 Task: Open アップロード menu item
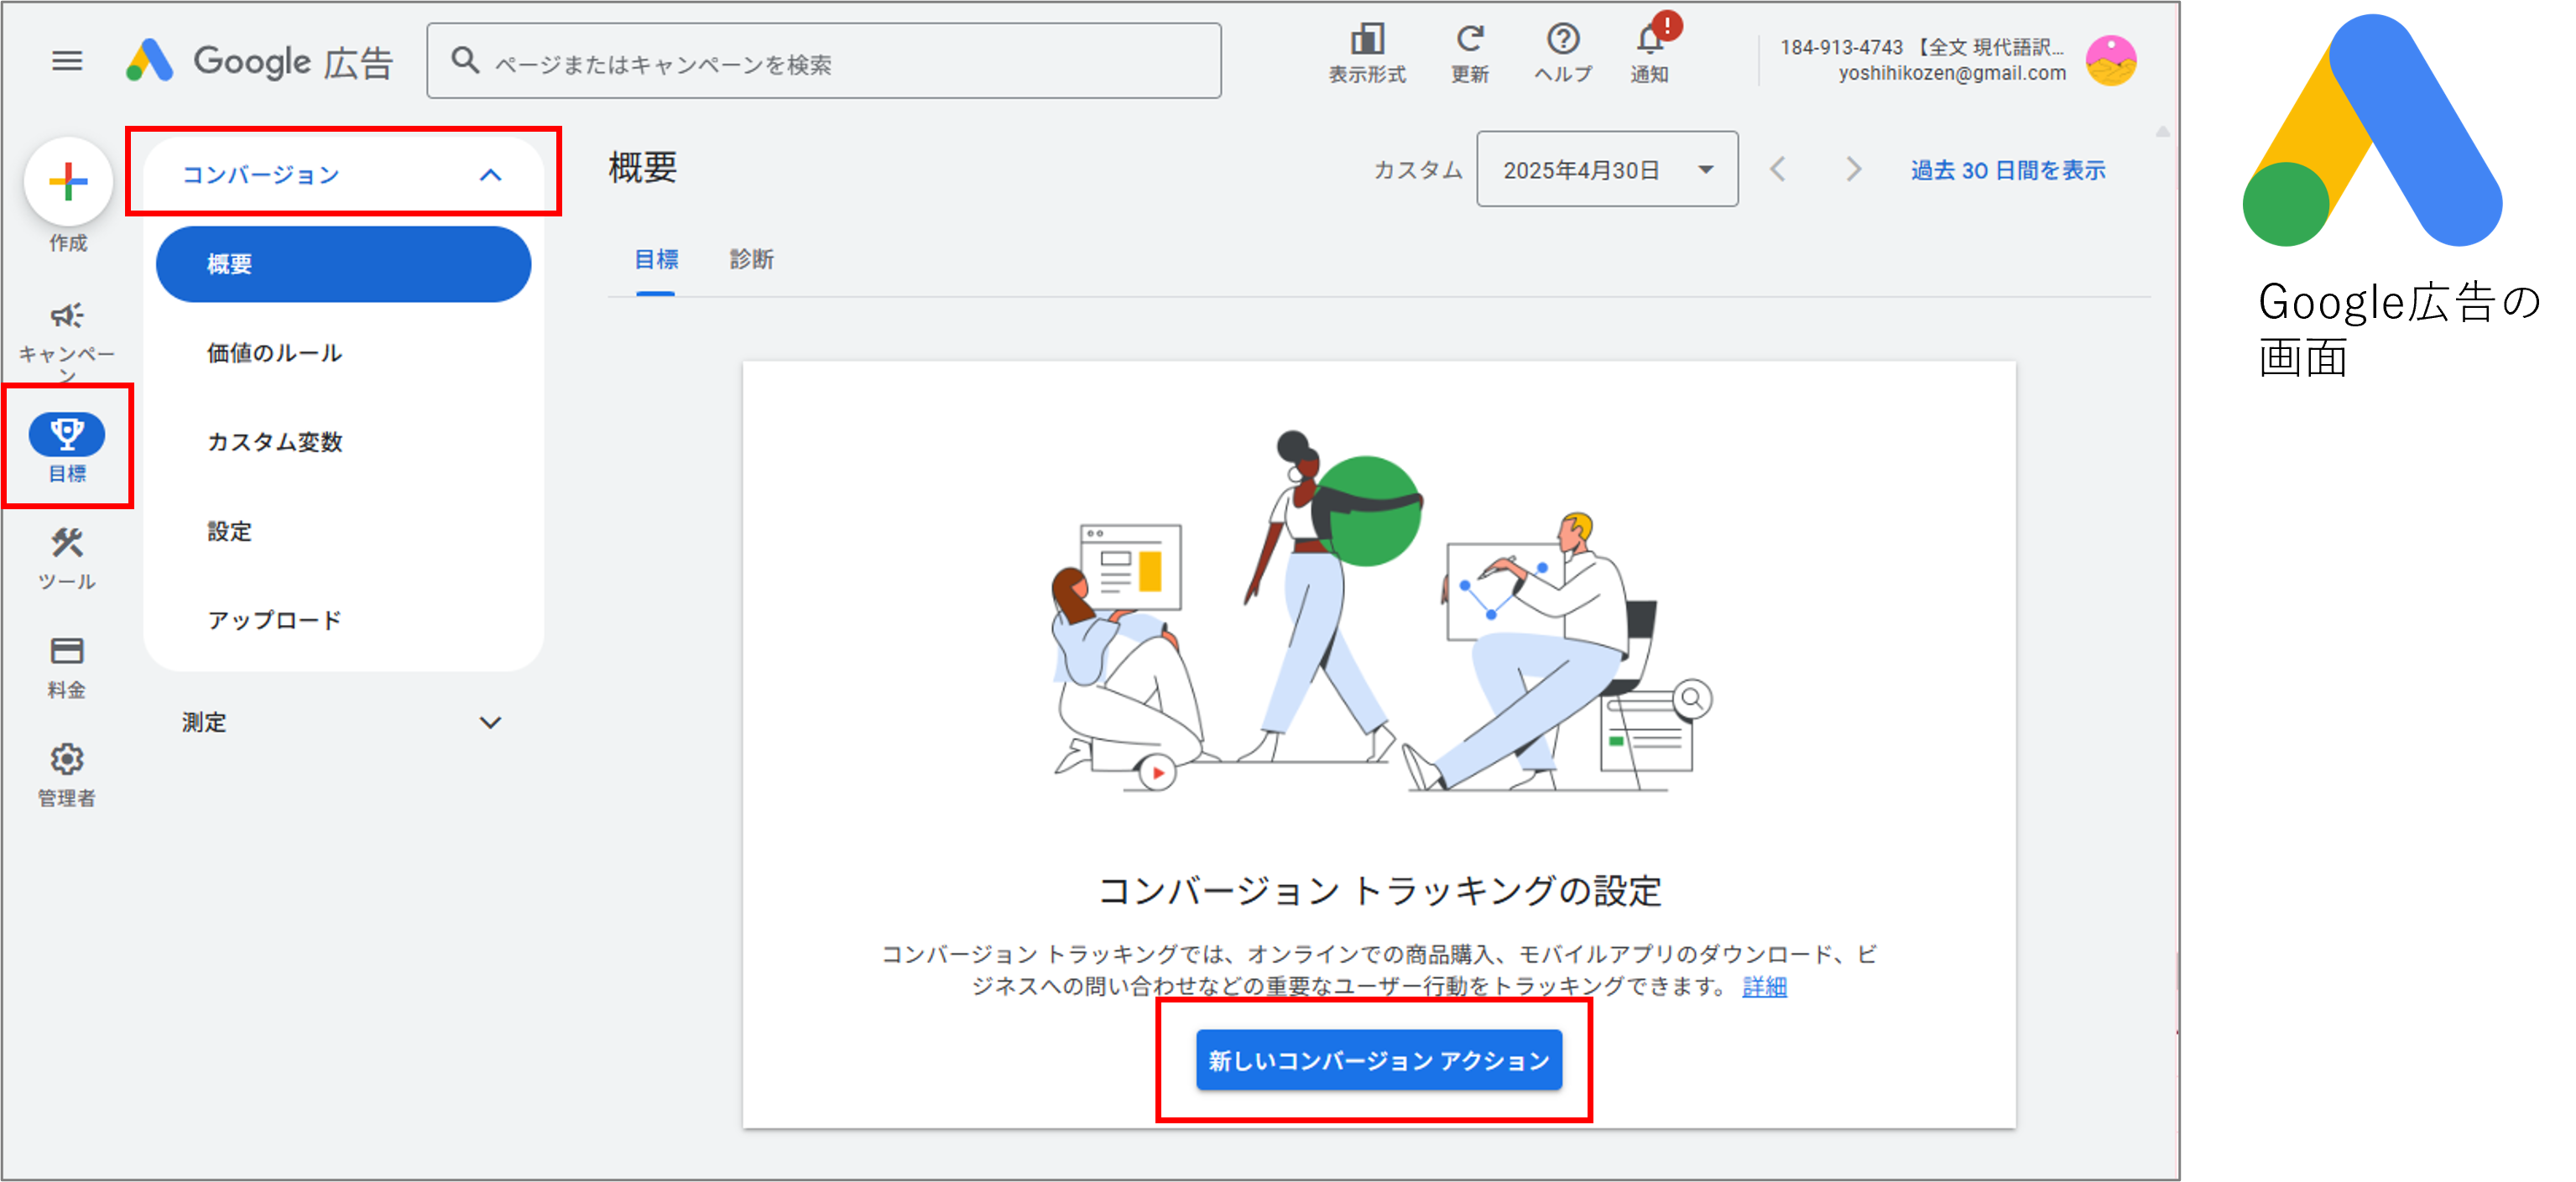coord(275,620)
